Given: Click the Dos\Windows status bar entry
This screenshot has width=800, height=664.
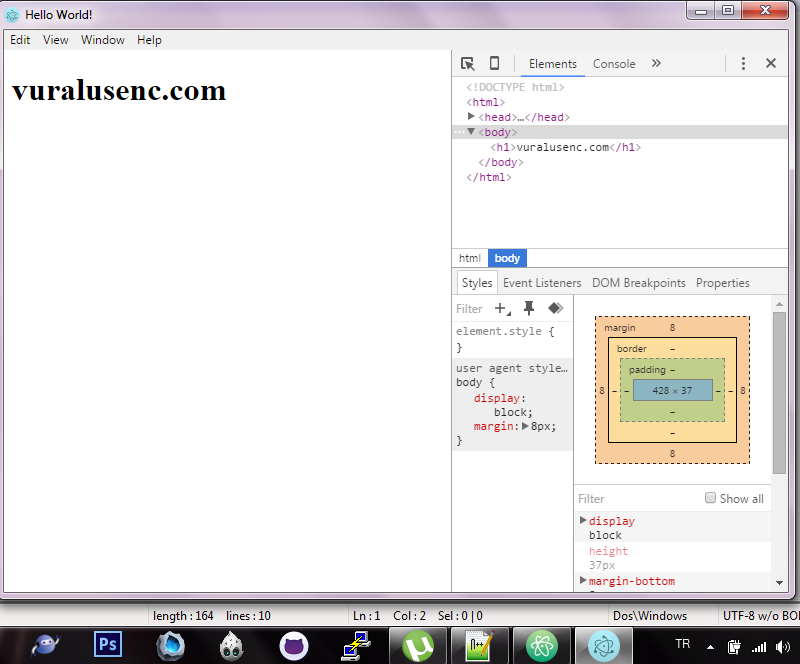Looking at the screenshot, I should click(649, 616).
